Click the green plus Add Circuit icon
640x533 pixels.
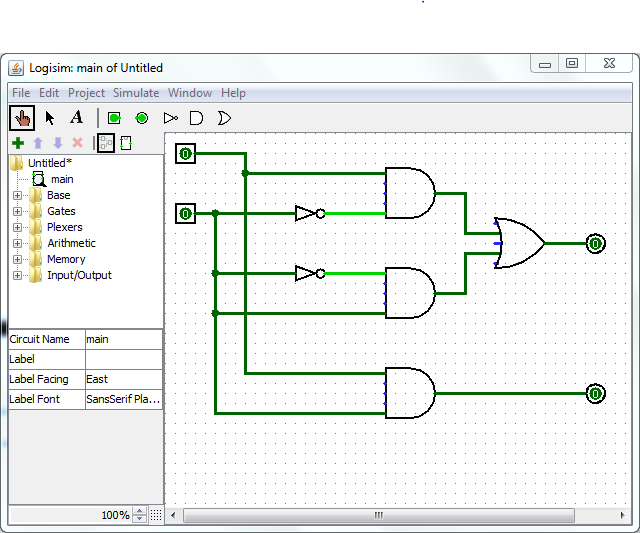pos(18,143)
